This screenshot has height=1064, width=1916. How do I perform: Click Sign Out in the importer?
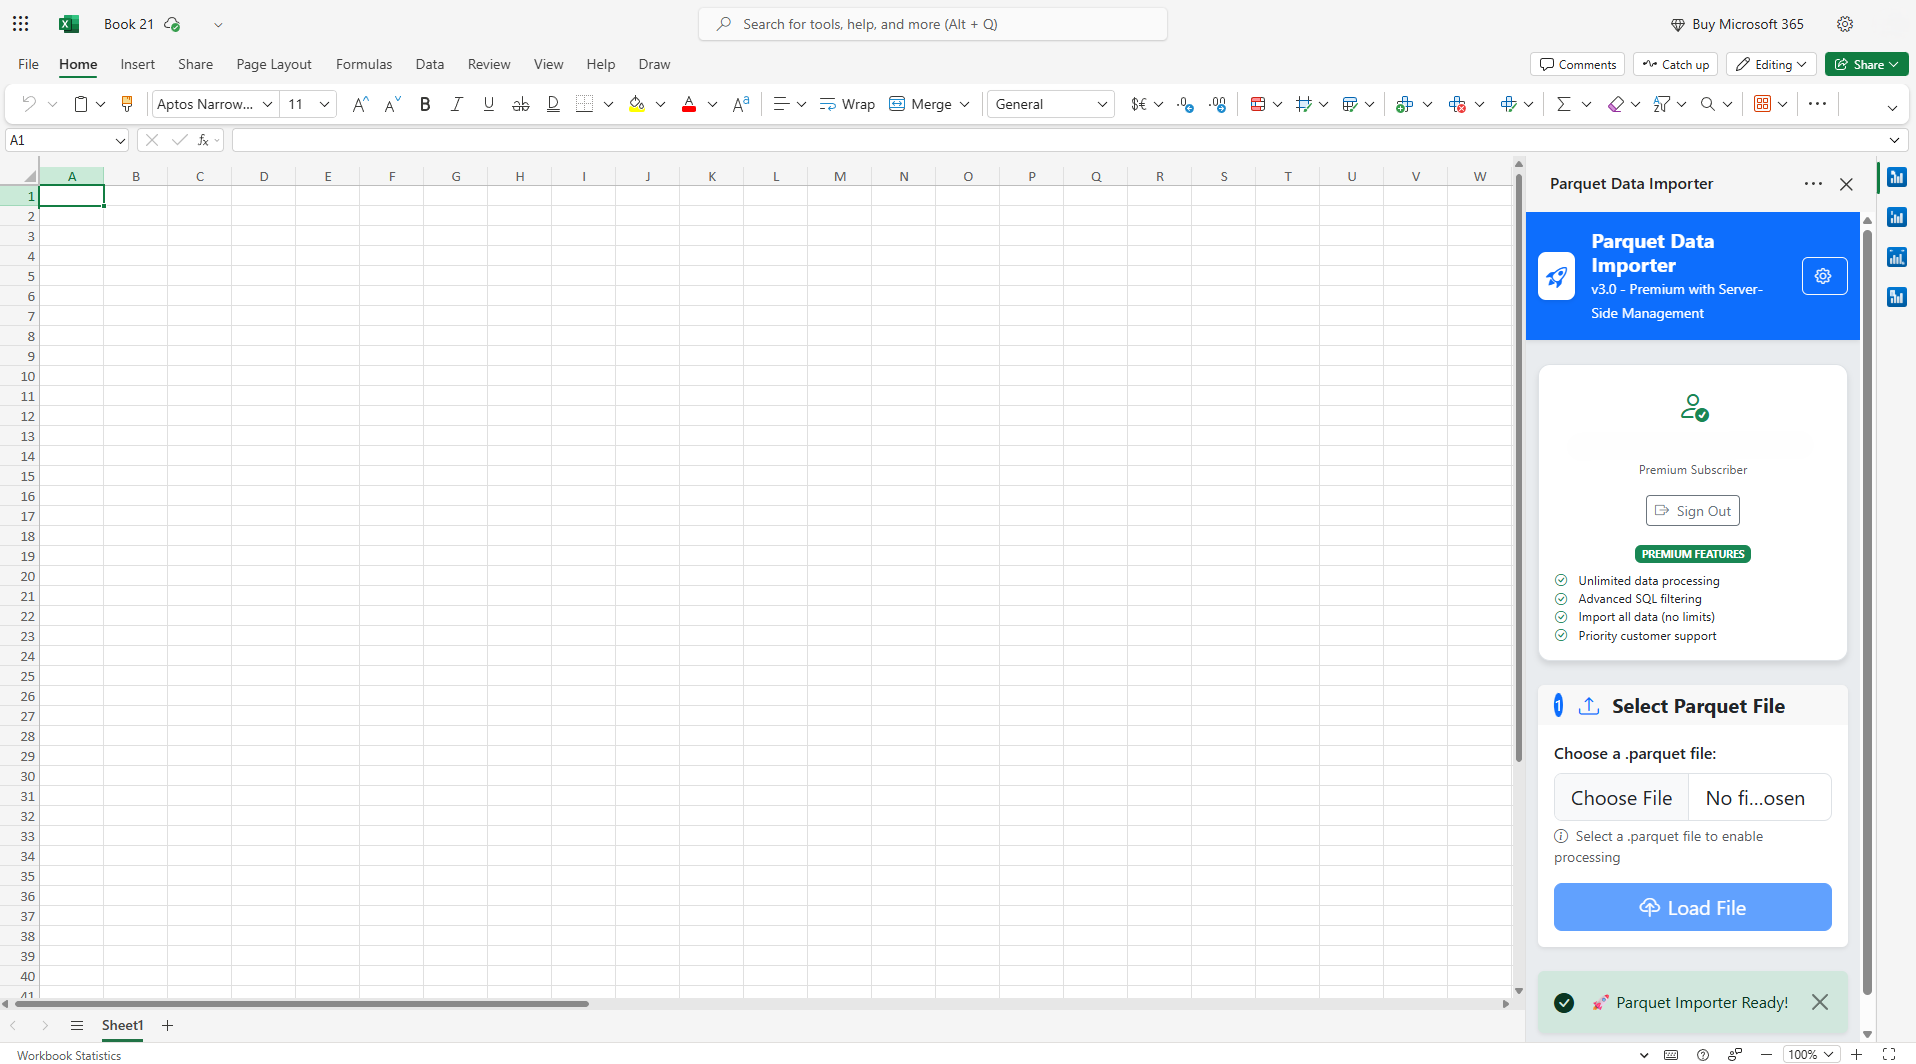click(x=1692, y=511)
